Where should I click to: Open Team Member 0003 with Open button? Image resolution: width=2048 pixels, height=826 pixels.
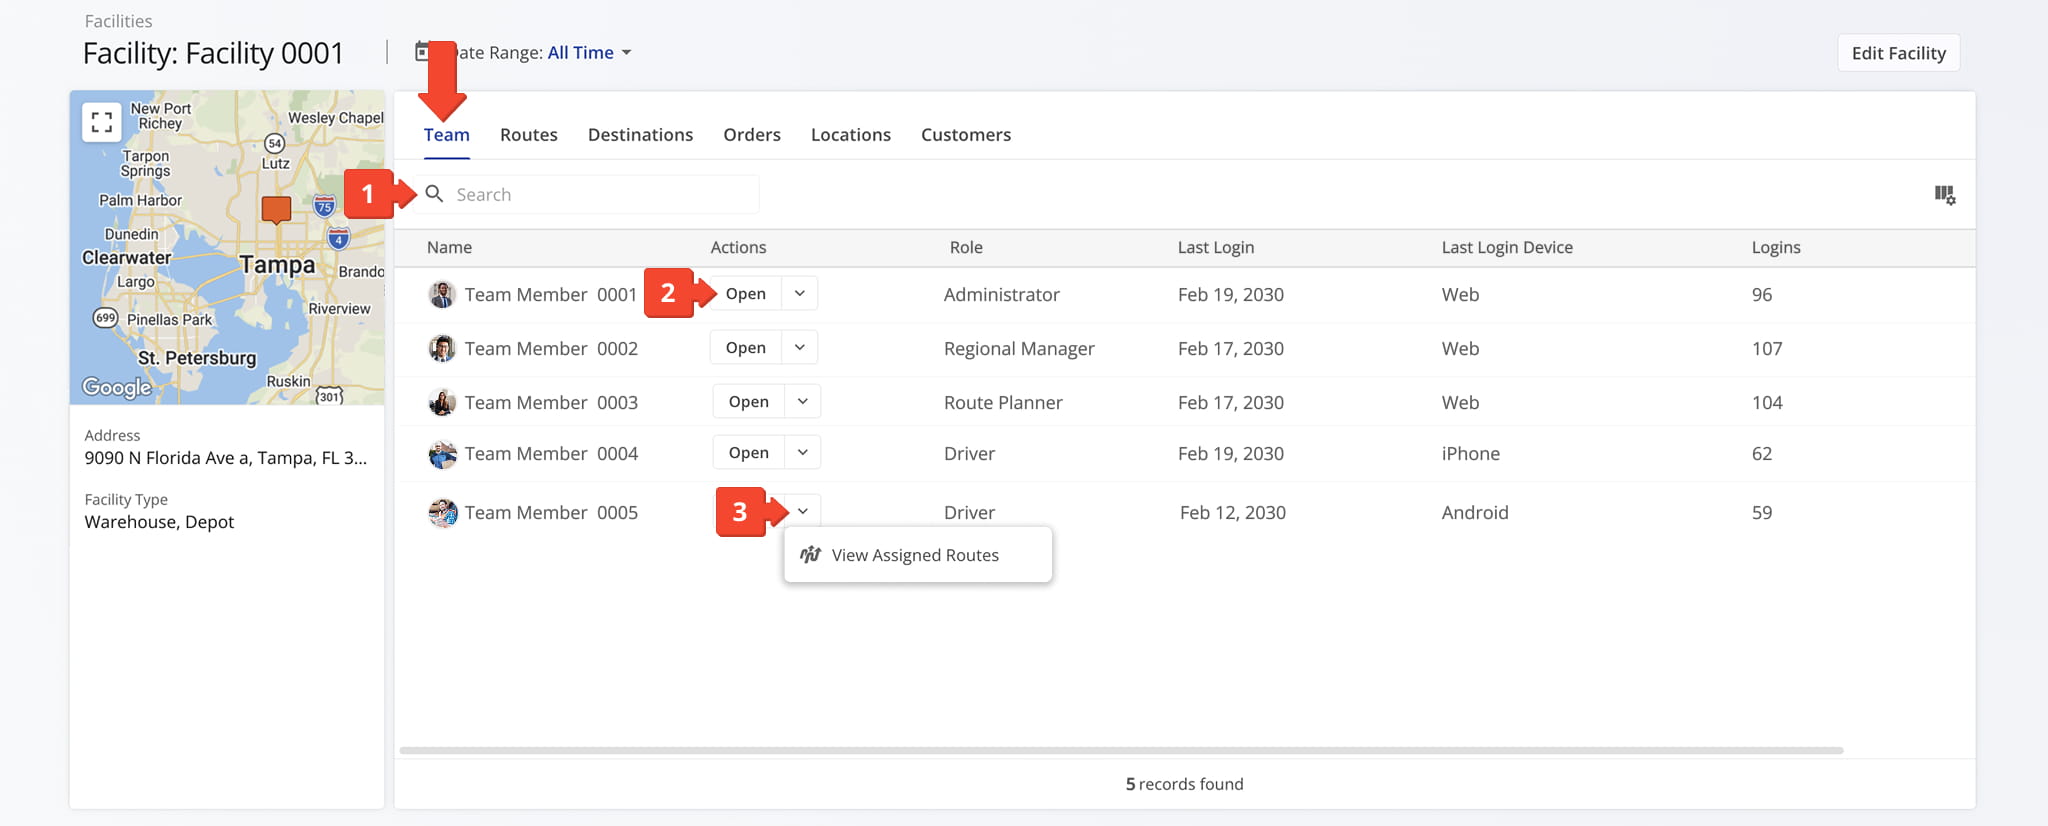(748, 402)
